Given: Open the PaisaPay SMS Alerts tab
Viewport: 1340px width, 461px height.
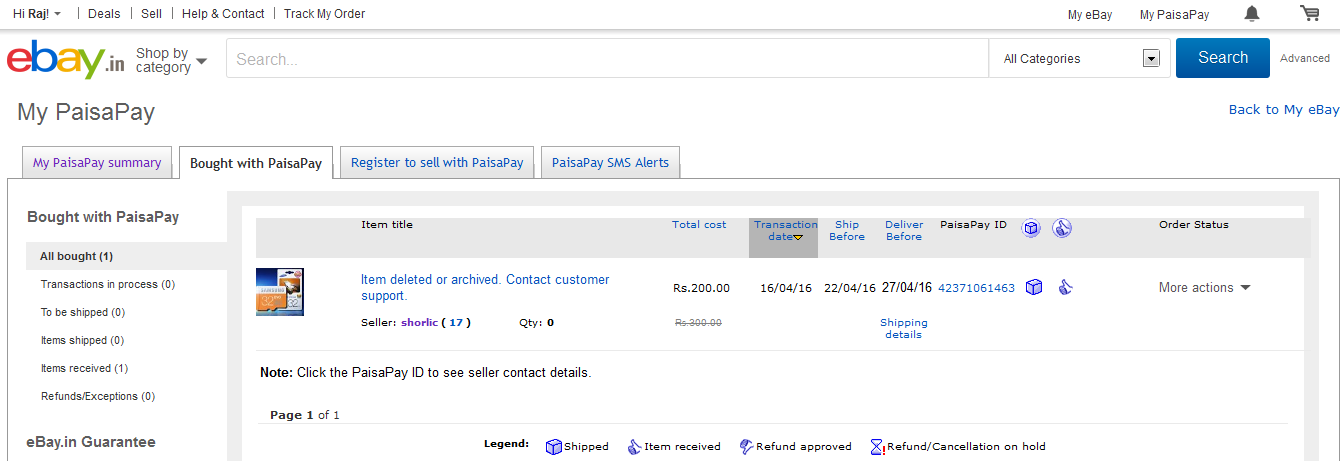Looking at the screenshot, I should pyautogui.click(x=610, y=163).
